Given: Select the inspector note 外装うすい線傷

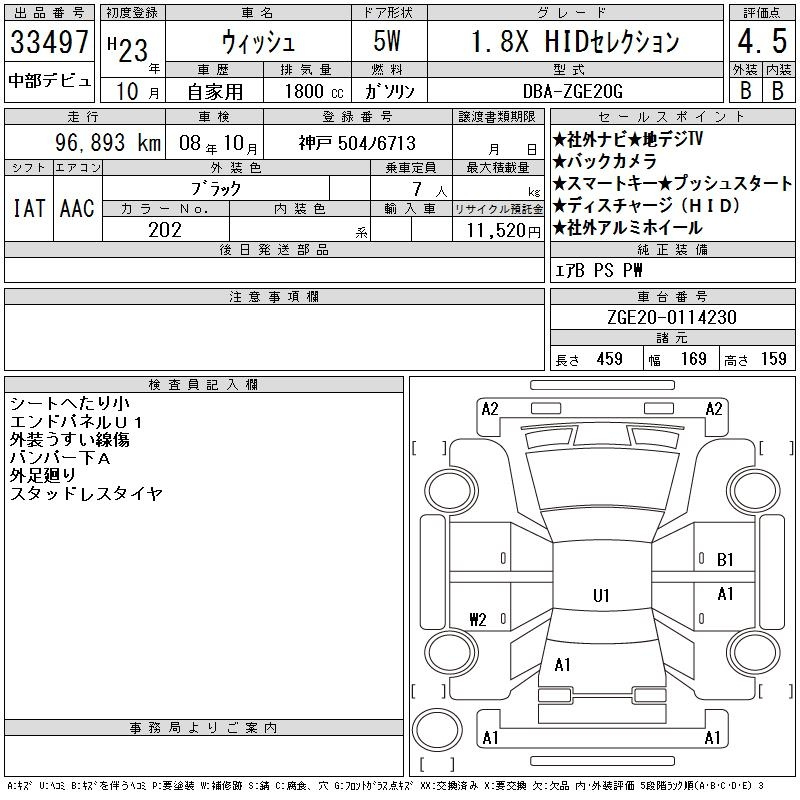Looking at the screenshot, I should [x=70, y=439].
